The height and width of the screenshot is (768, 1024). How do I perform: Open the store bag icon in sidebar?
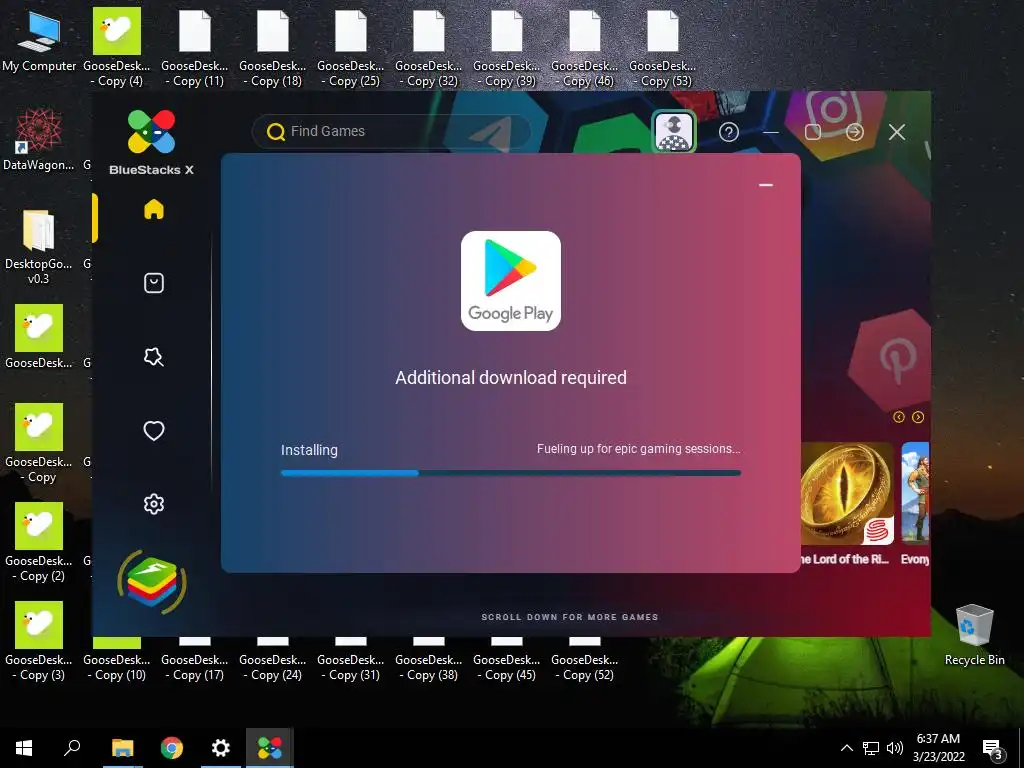tap(153, 283)
